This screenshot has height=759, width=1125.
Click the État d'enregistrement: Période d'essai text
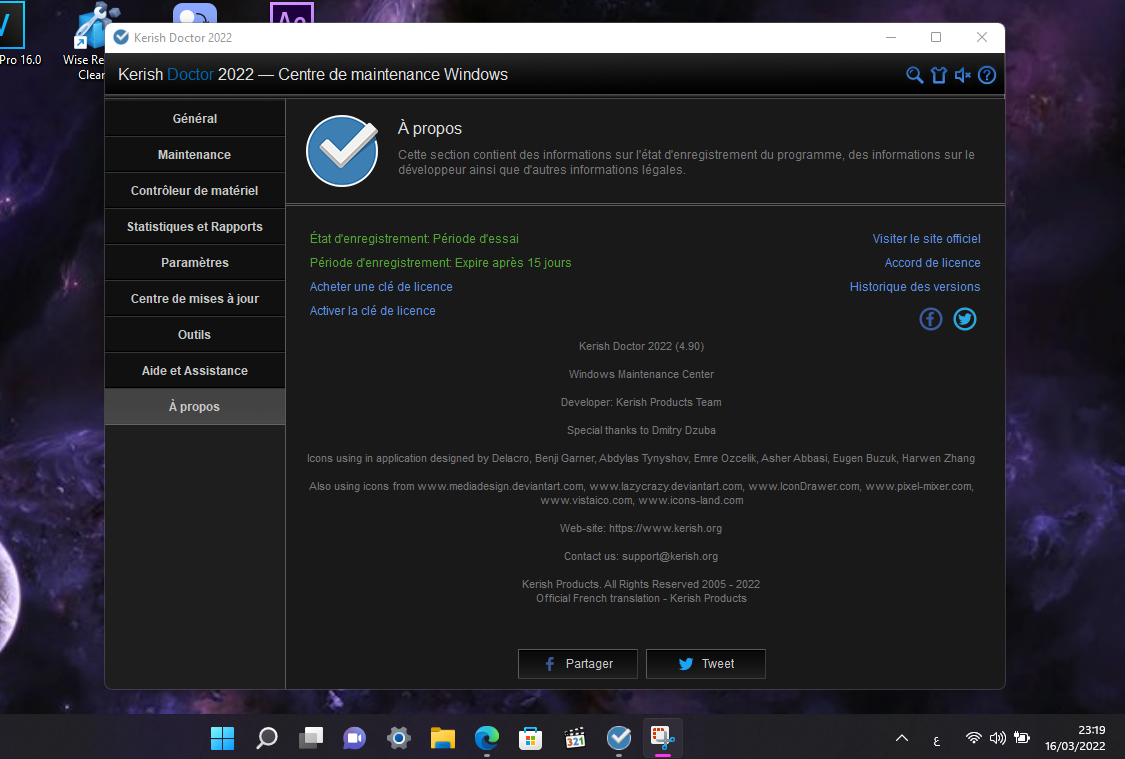[x=414, y=238]
